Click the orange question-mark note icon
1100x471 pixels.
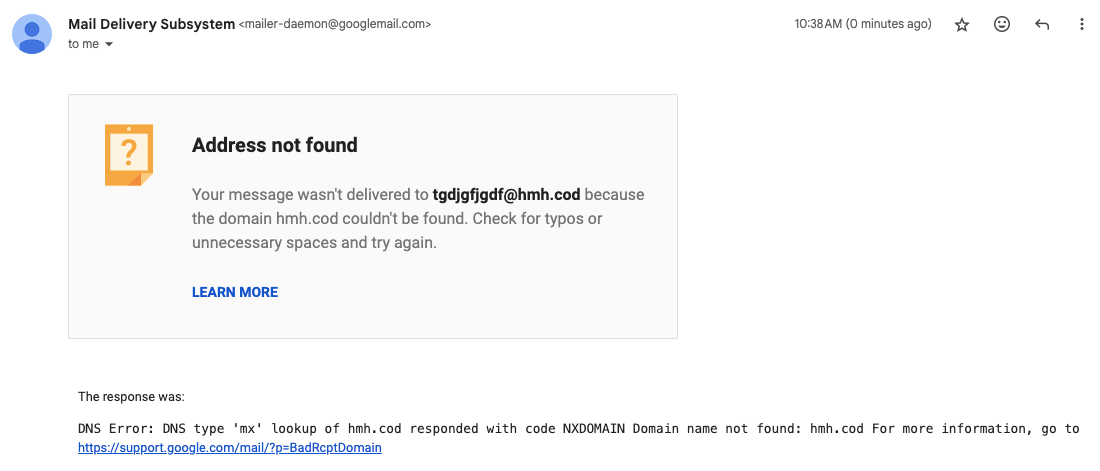coord(129,155)
